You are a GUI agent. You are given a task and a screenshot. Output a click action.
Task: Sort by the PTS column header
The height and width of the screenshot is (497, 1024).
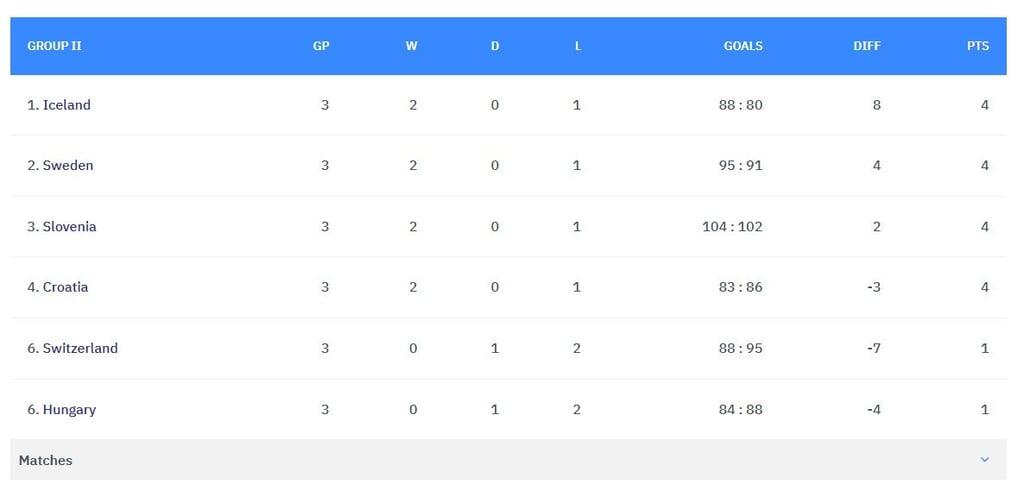pos(977,46)
